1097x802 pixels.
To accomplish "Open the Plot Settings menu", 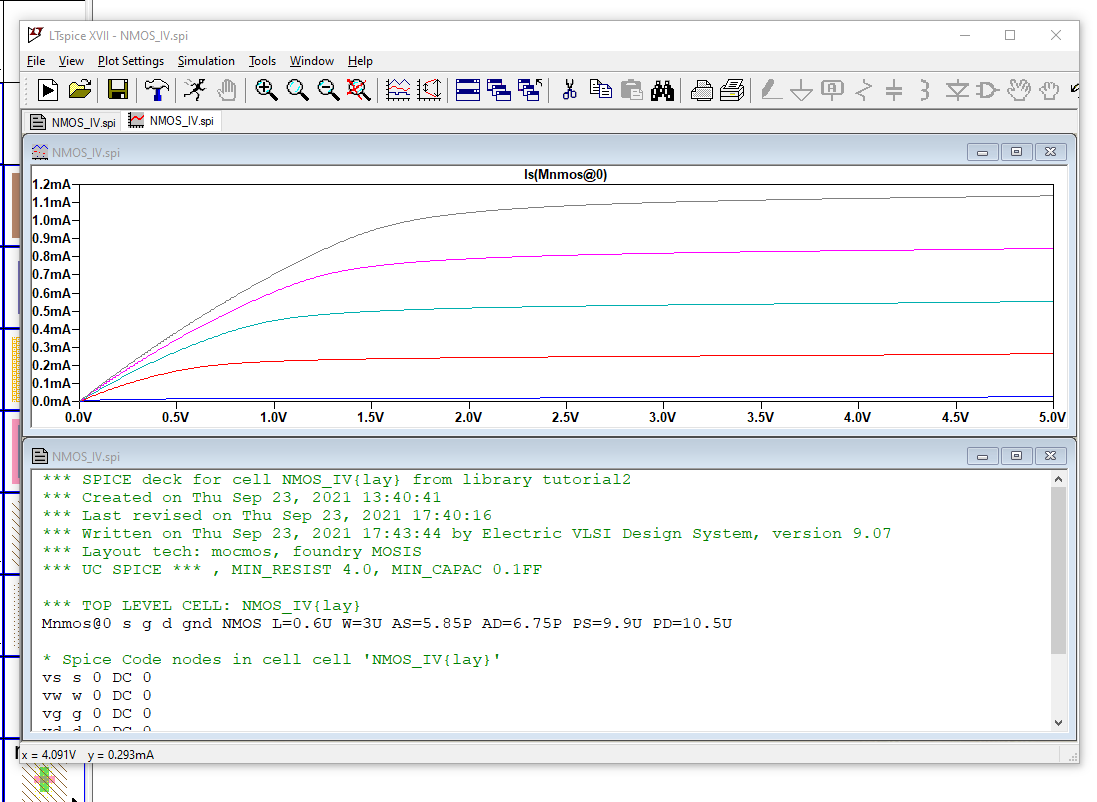I will coord(130,61).
